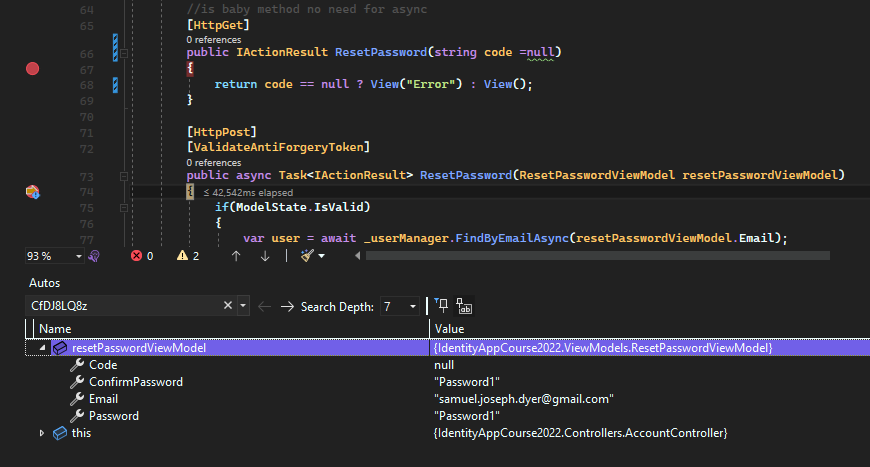The image size is (870, 467).
Task: Select the ConfirmPassword property row
Action: click(x=448, y=382)
